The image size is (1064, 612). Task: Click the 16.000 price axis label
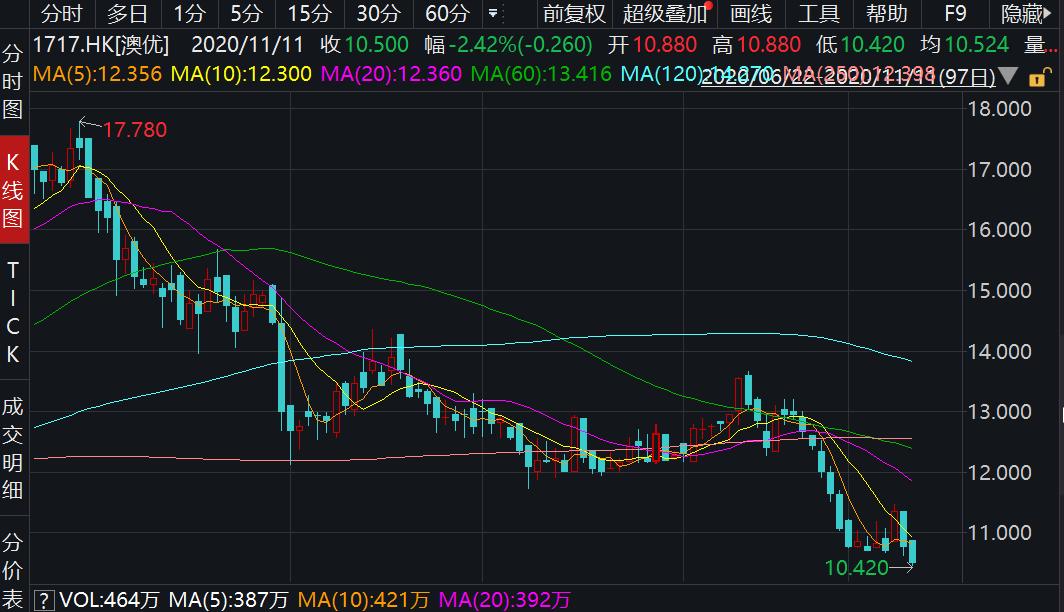pos(1000,230)
